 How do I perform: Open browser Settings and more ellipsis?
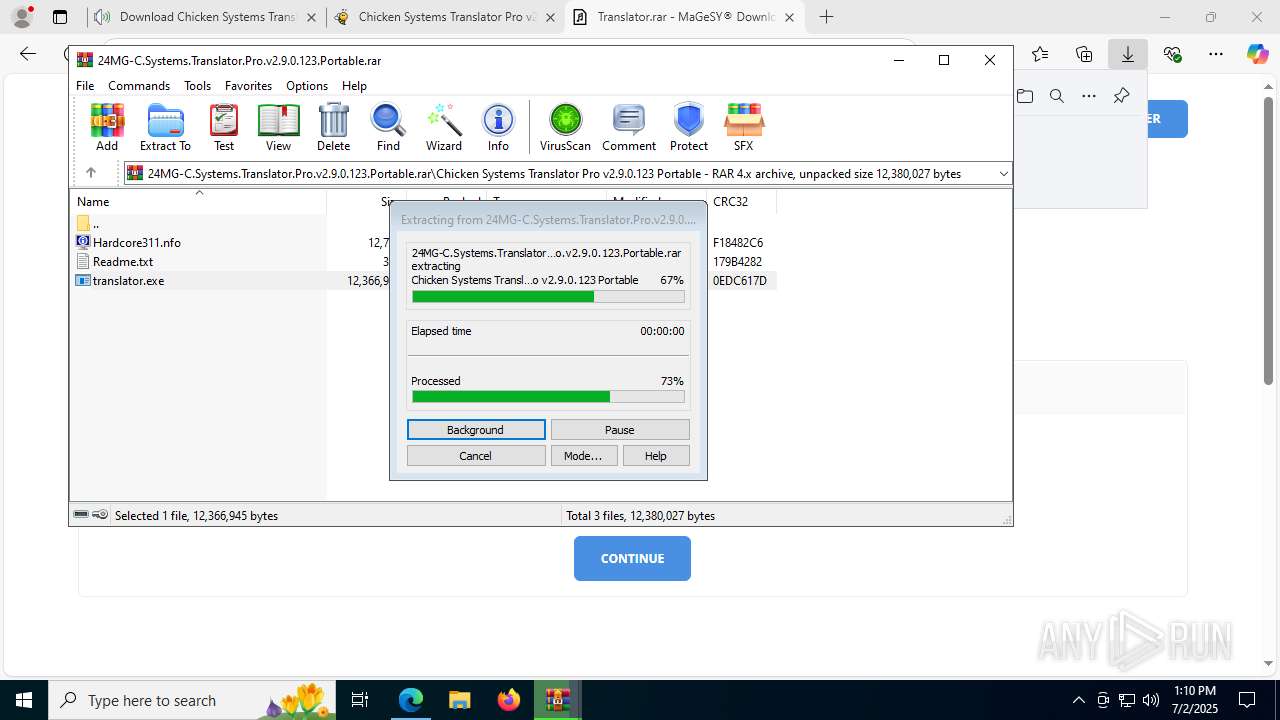1216,54
